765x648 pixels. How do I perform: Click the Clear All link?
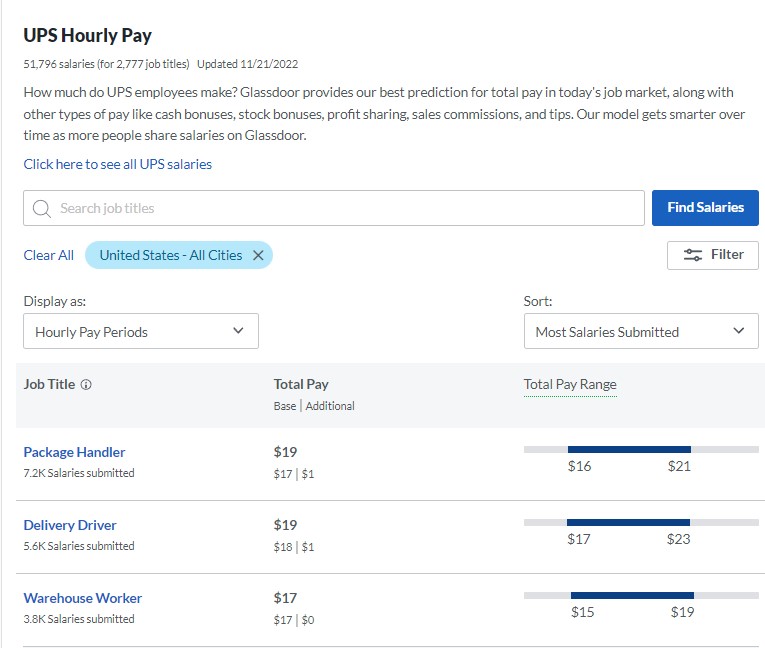(48, 255)
